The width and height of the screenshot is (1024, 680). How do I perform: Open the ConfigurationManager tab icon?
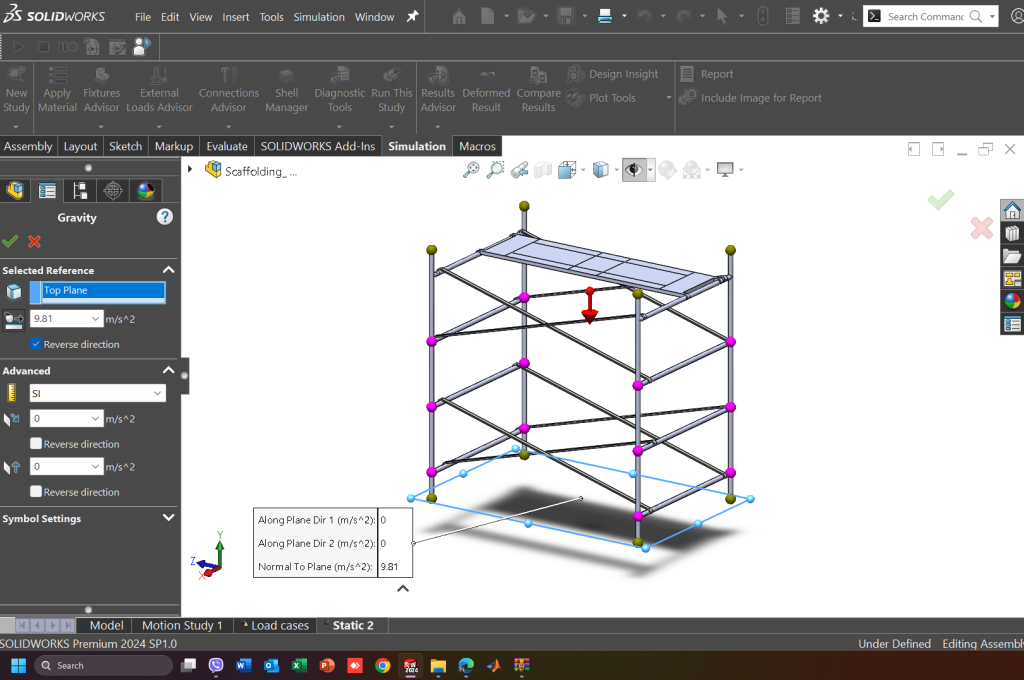pos(80,191)
